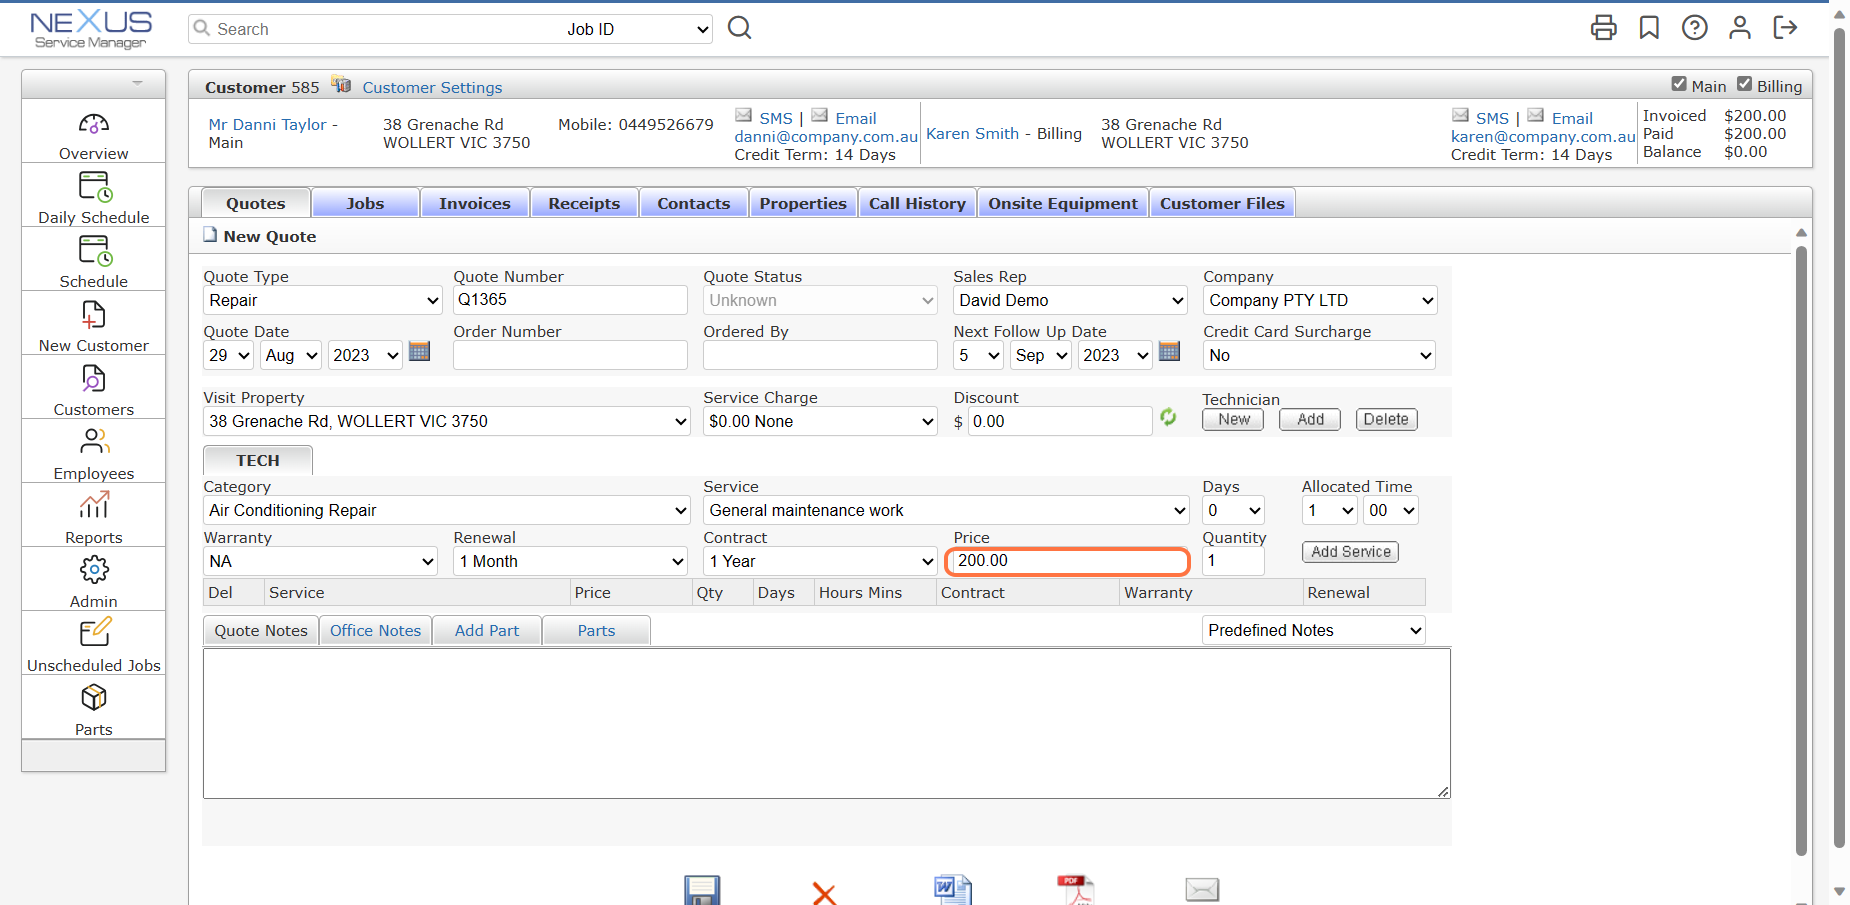The height and width of the screenshot is (905, 1850).
Task: Click the printer icon in header
Action: click(1603, 27)
